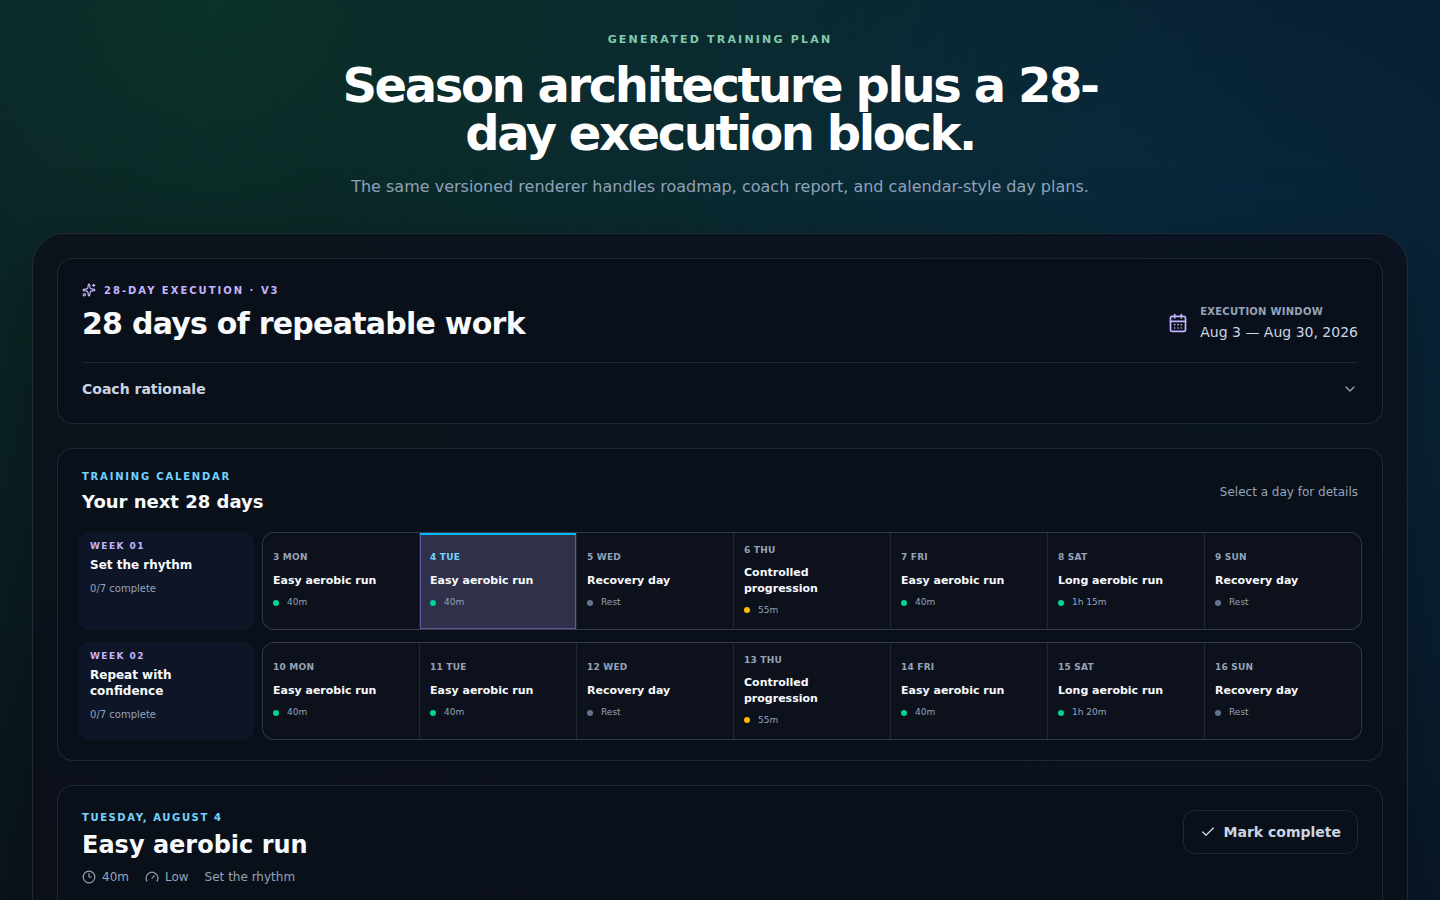The width and height of the screenshot is (1440, 900).
Task: Select the 16 SUN Recovery day cell
Action: pos(1283,691)
